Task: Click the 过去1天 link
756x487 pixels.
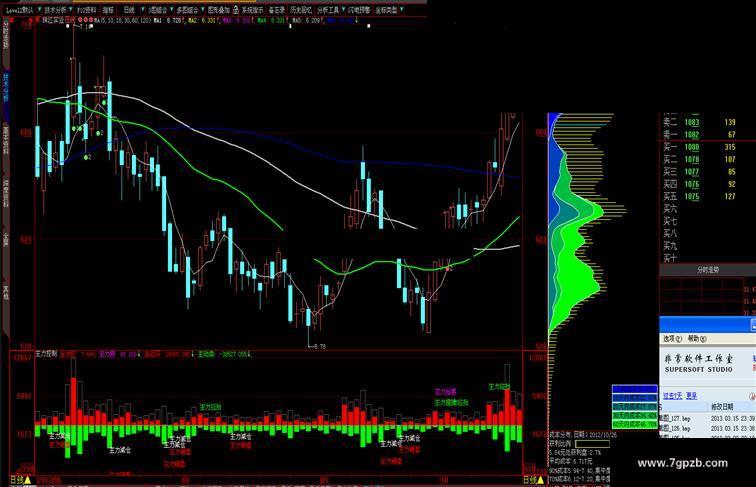Action: pos(672,395)
